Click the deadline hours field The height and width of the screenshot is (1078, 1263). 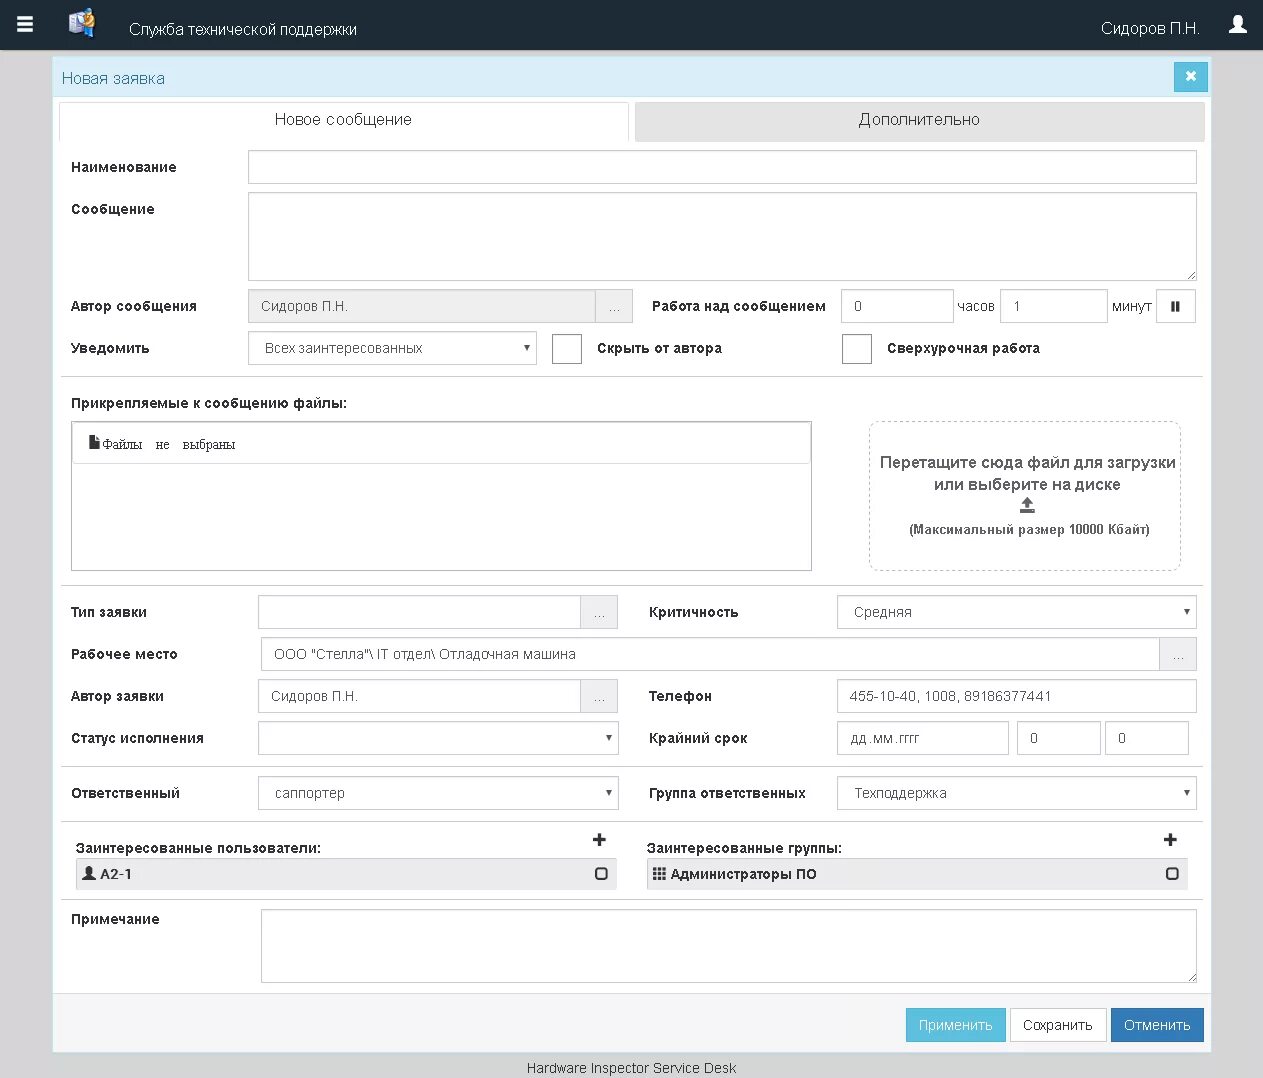click(x=1058, y=738)
